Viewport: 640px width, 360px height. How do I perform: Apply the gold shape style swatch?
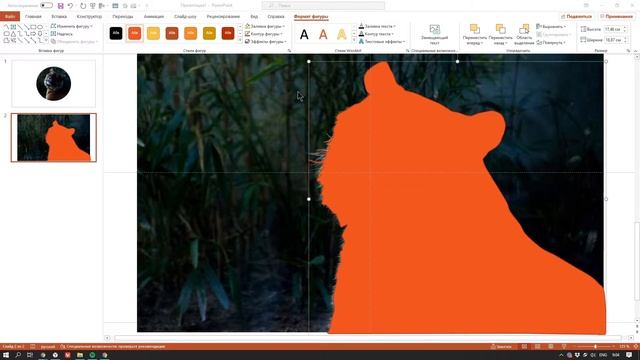[209, 33]
